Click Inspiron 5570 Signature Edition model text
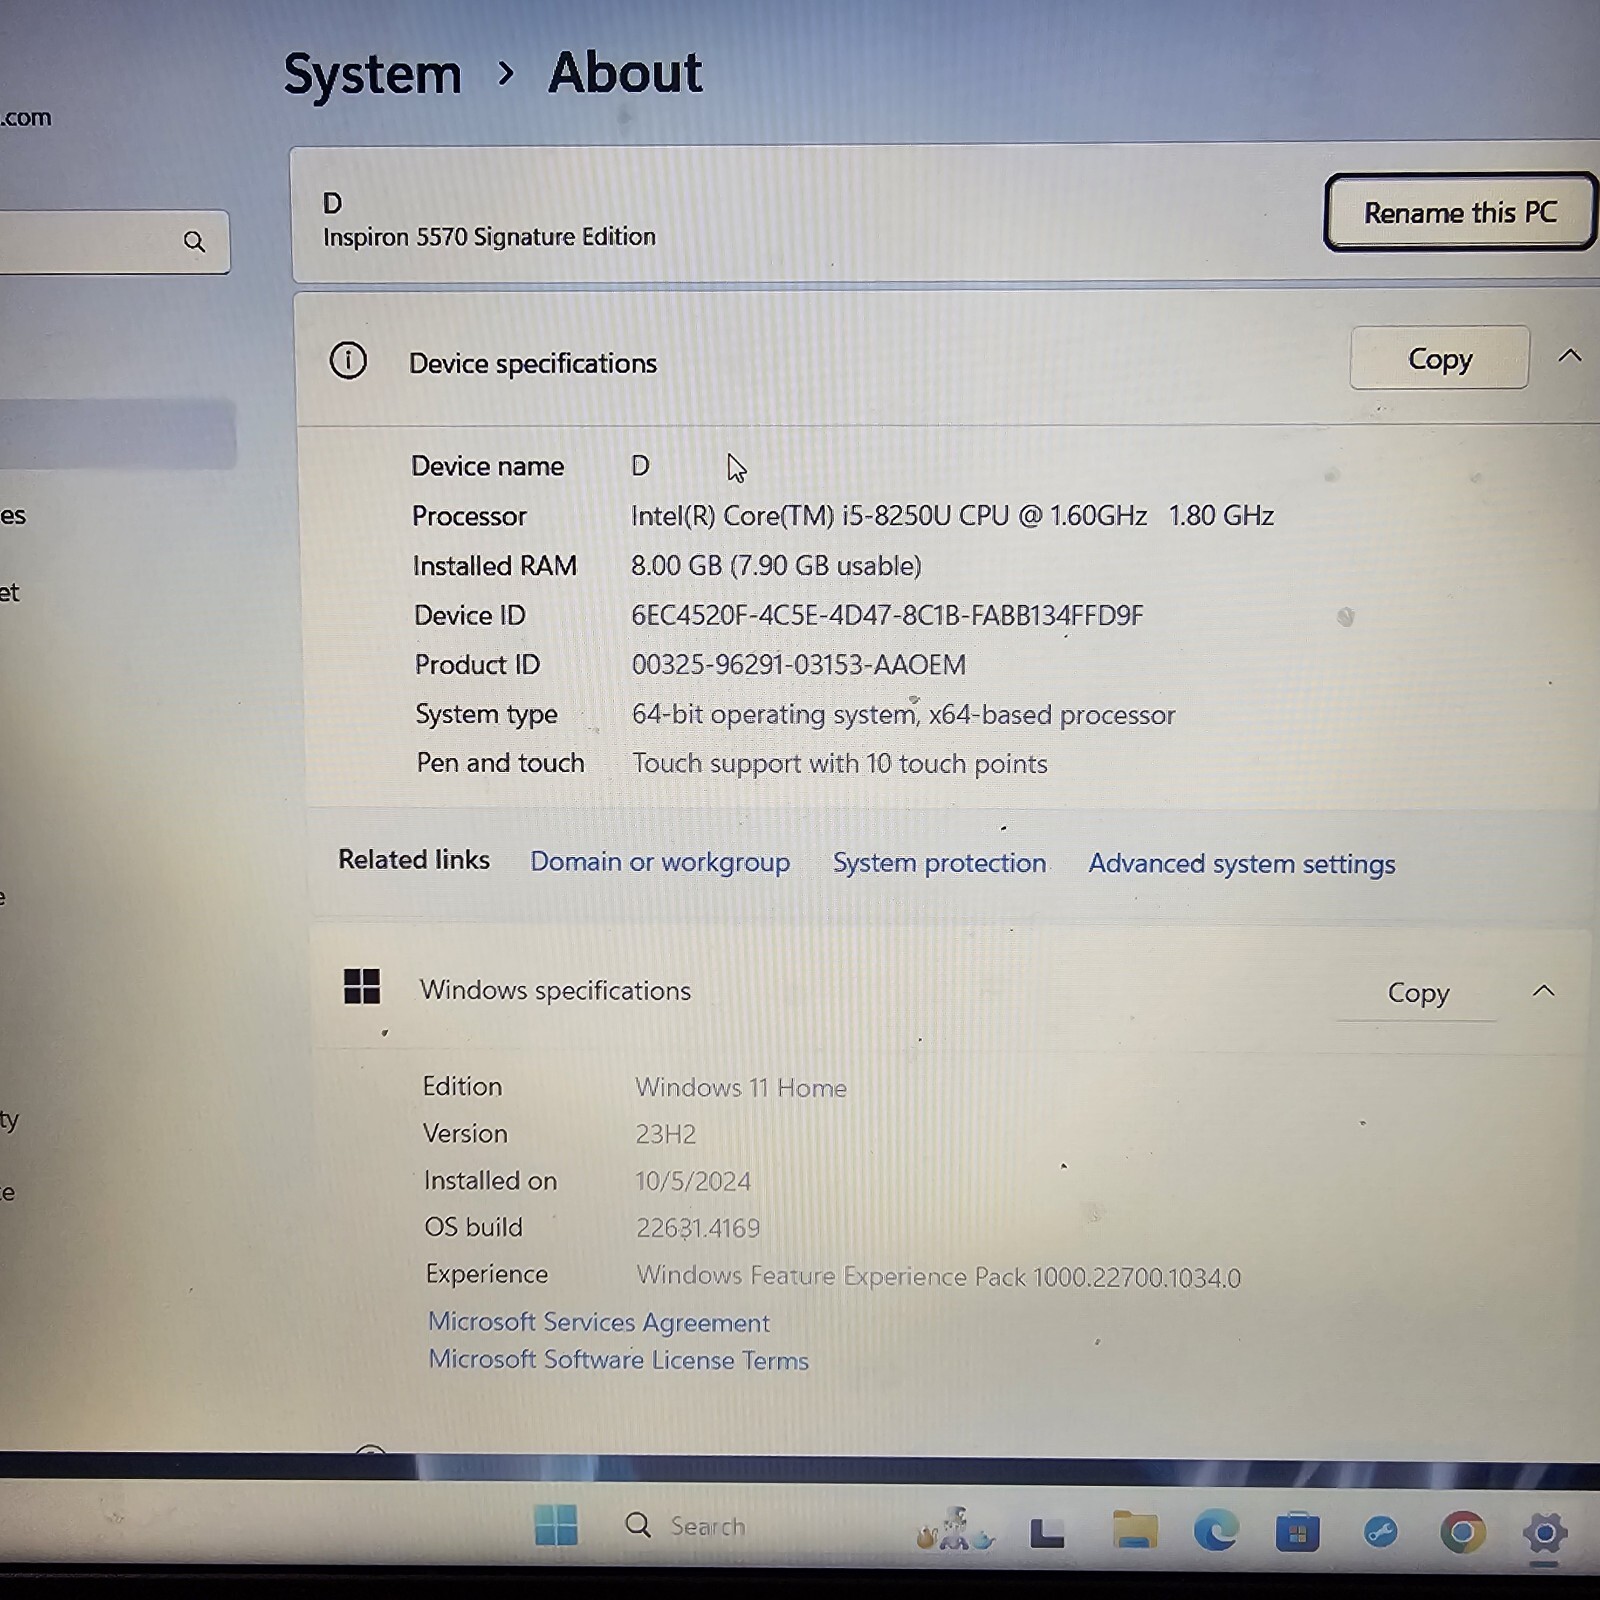 [x=489, y=237]
